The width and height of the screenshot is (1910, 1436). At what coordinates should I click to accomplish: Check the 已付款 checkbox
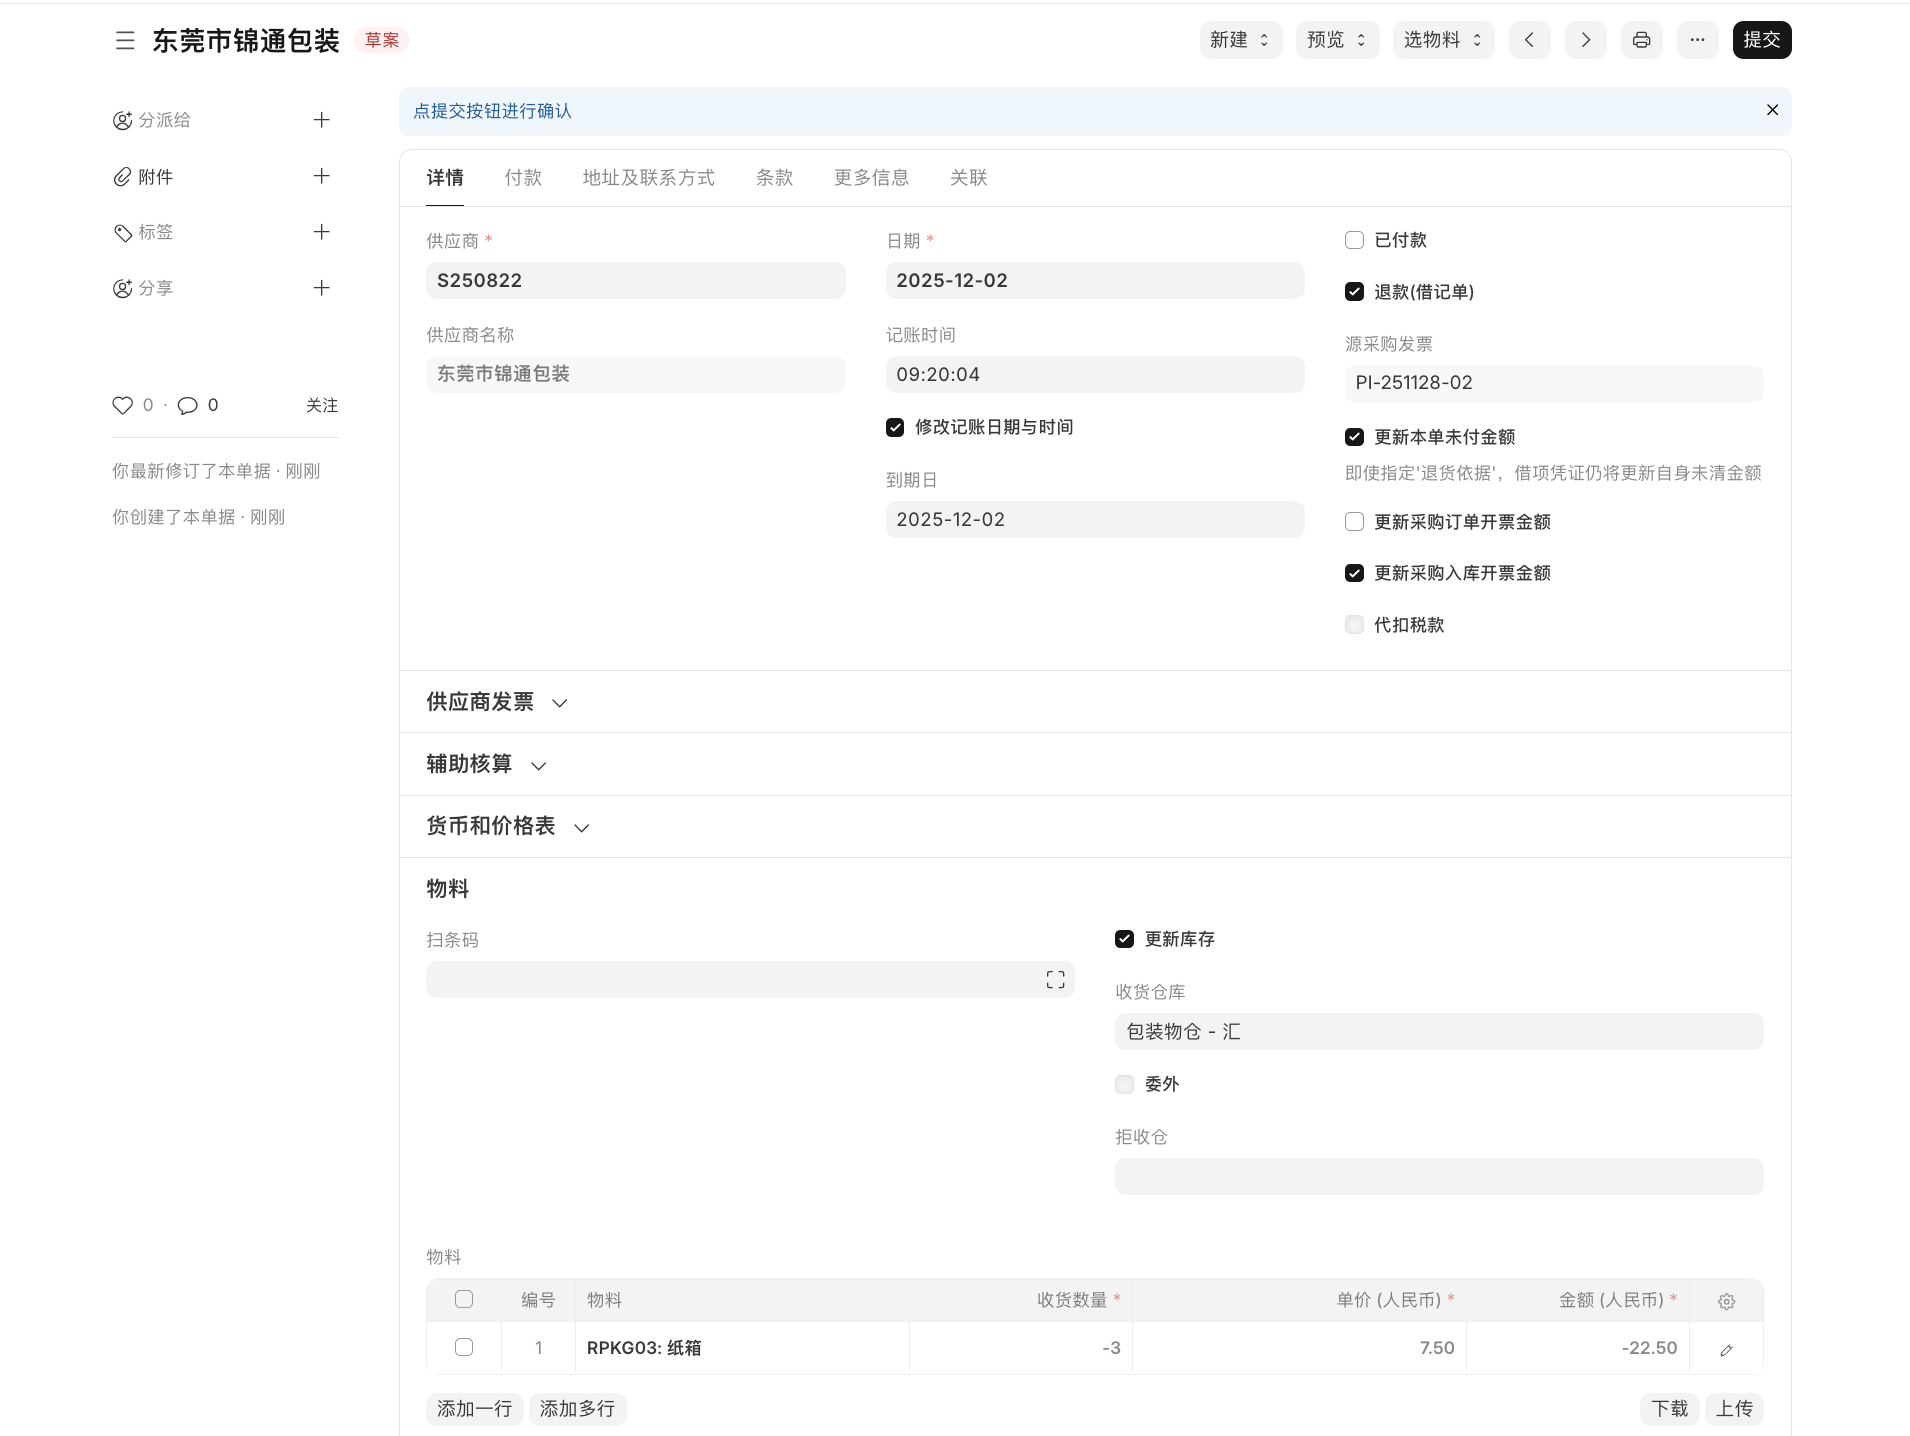(1354, 240)
